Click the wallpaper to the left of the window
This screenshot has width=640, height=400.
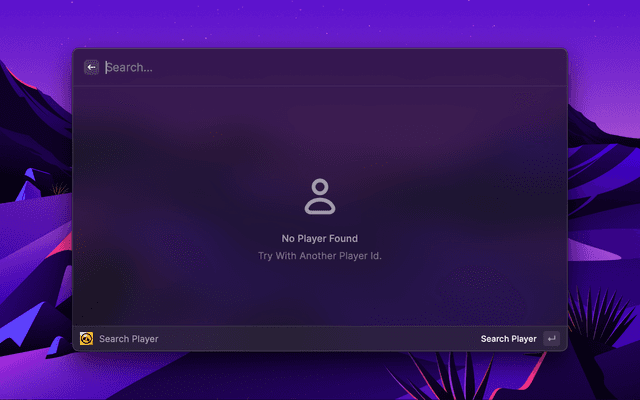point(35,150)
